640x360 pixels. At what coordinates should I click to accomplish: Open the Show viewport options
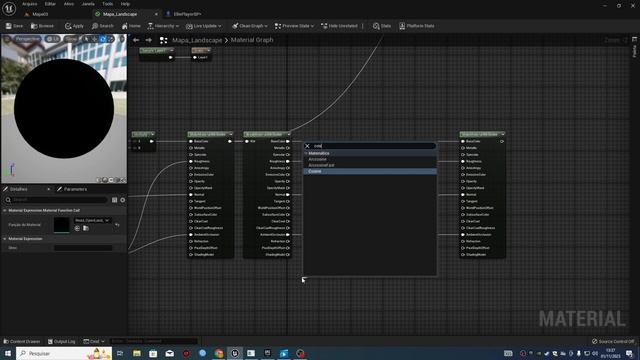71,39
